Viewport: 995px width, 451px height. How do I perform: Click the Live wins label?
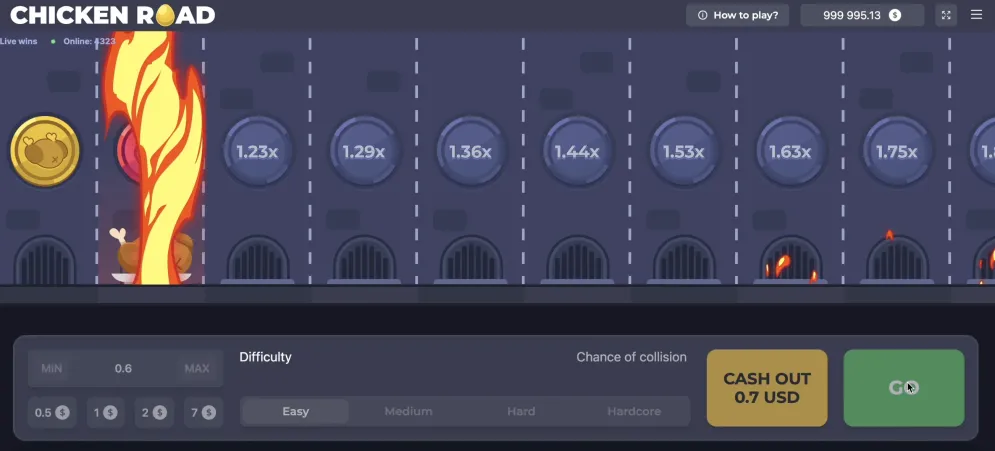coord(18,41)
